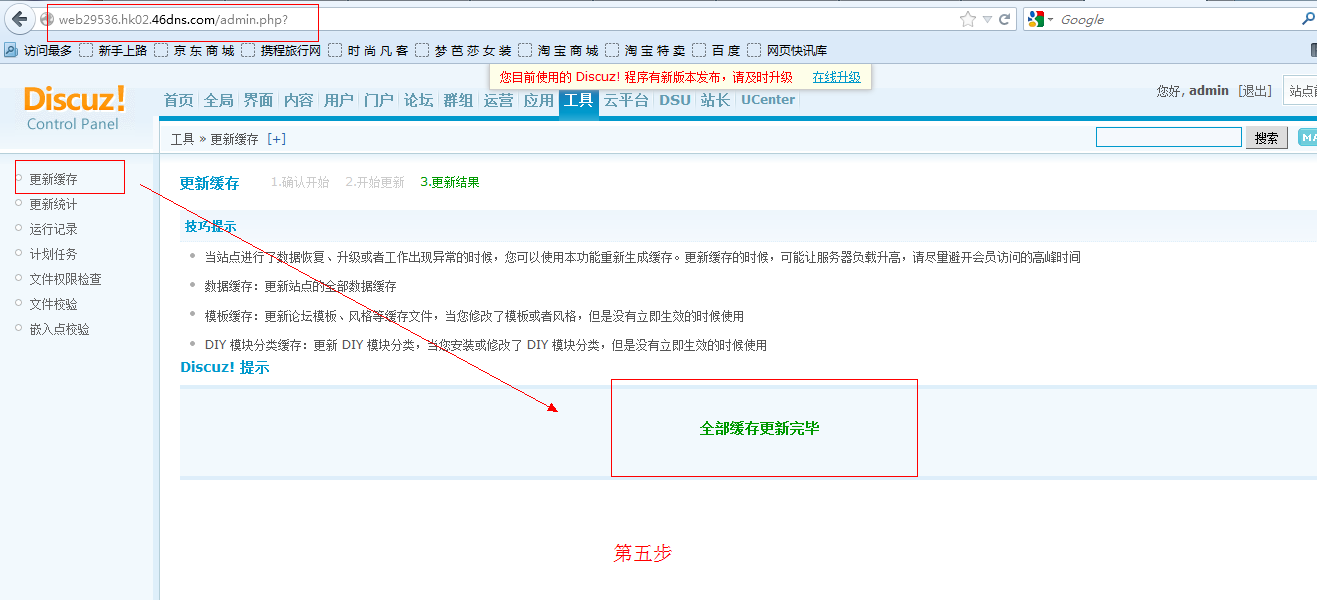Open the 应用 menu tab
Screen dimensions: 1317x600
click(539, 100)
